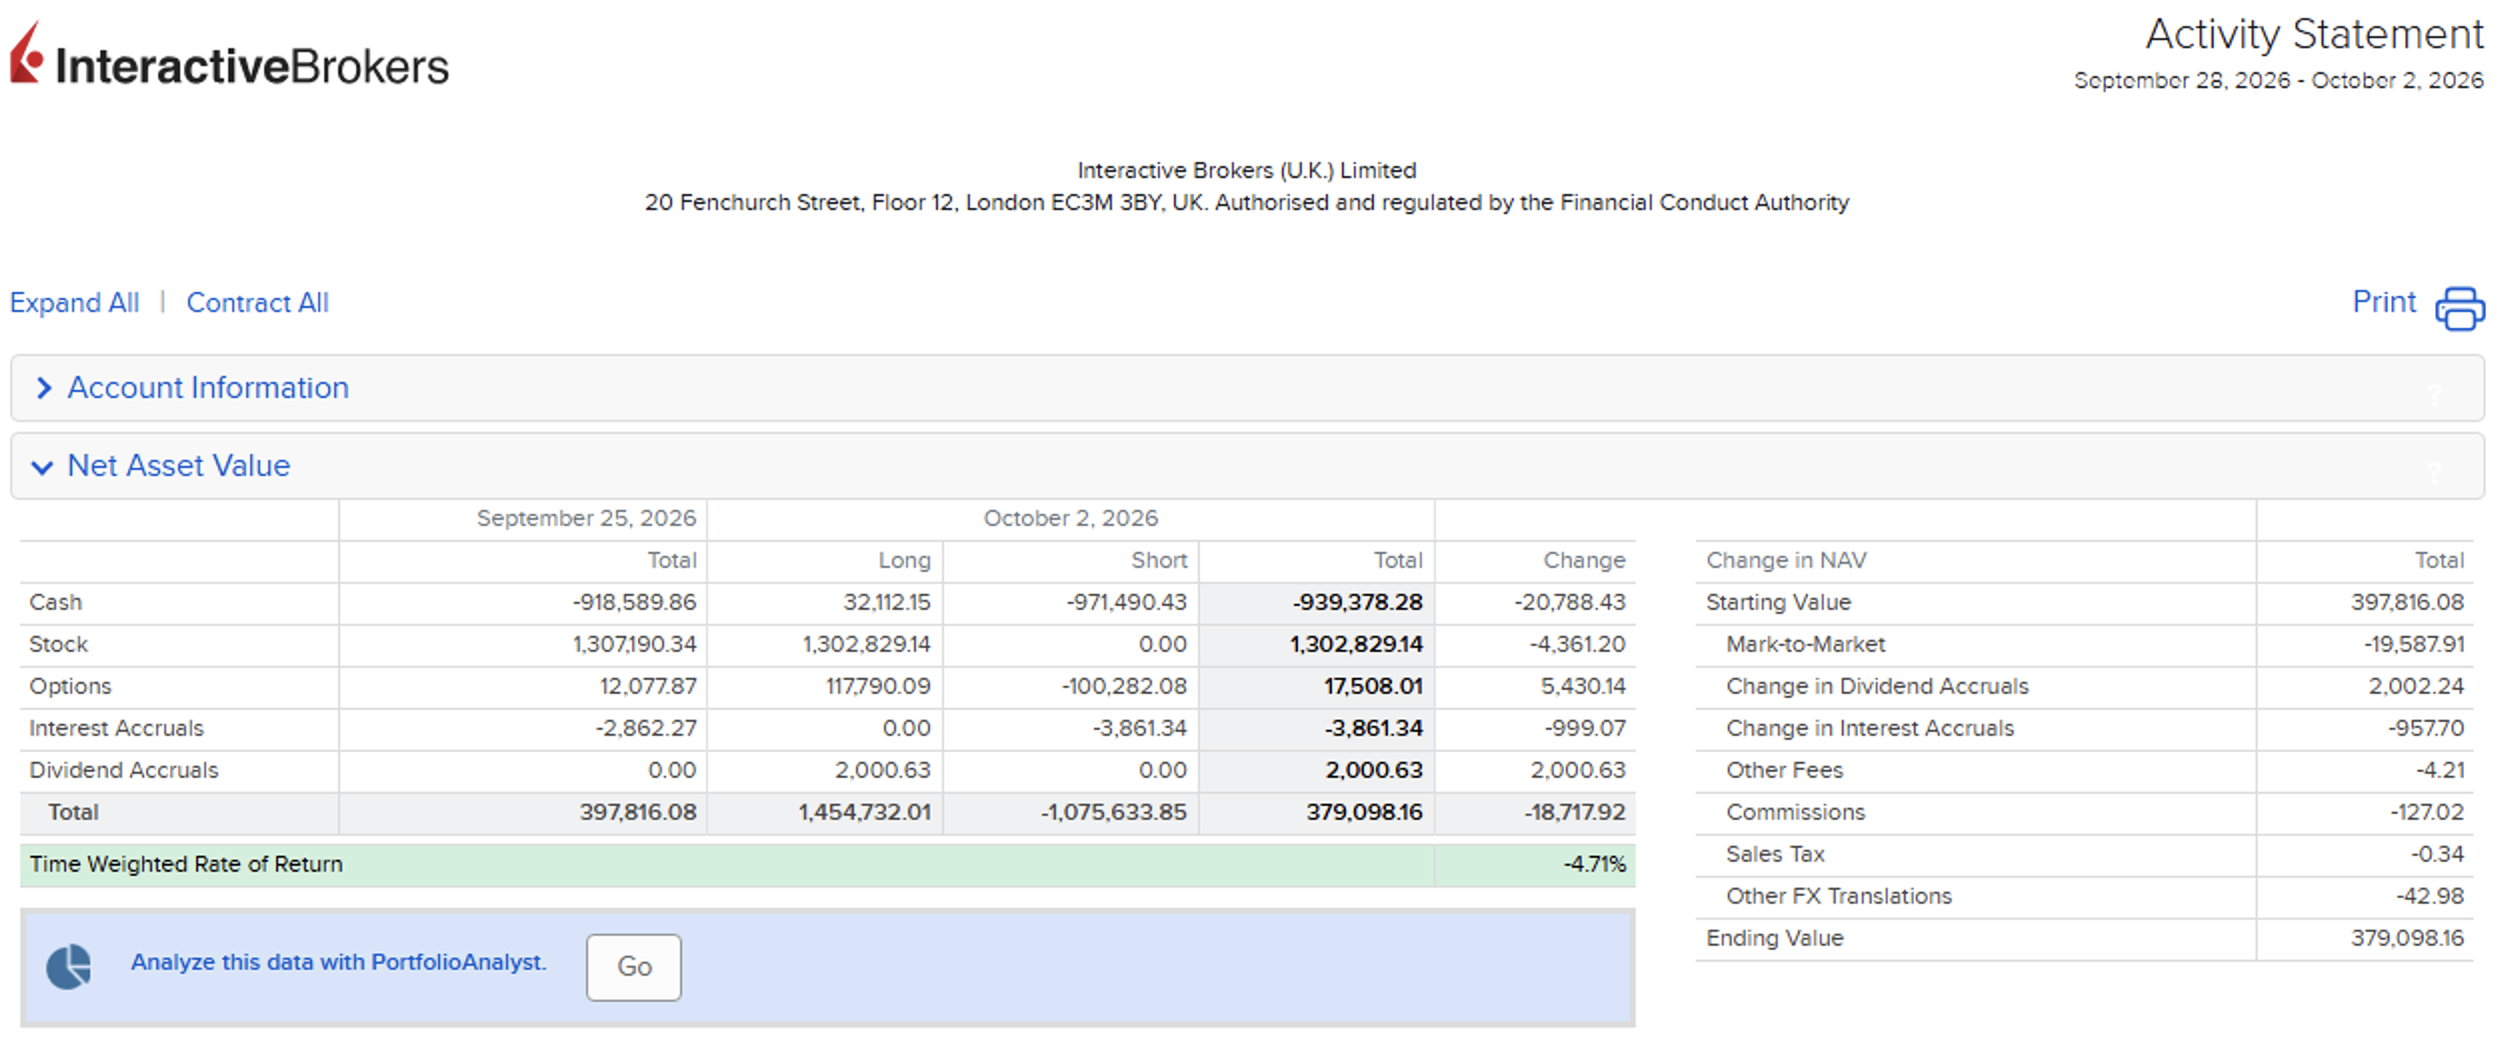Click the Time Weighted Rate of Return label
2502x1042 pixels.
pos(186,864)
